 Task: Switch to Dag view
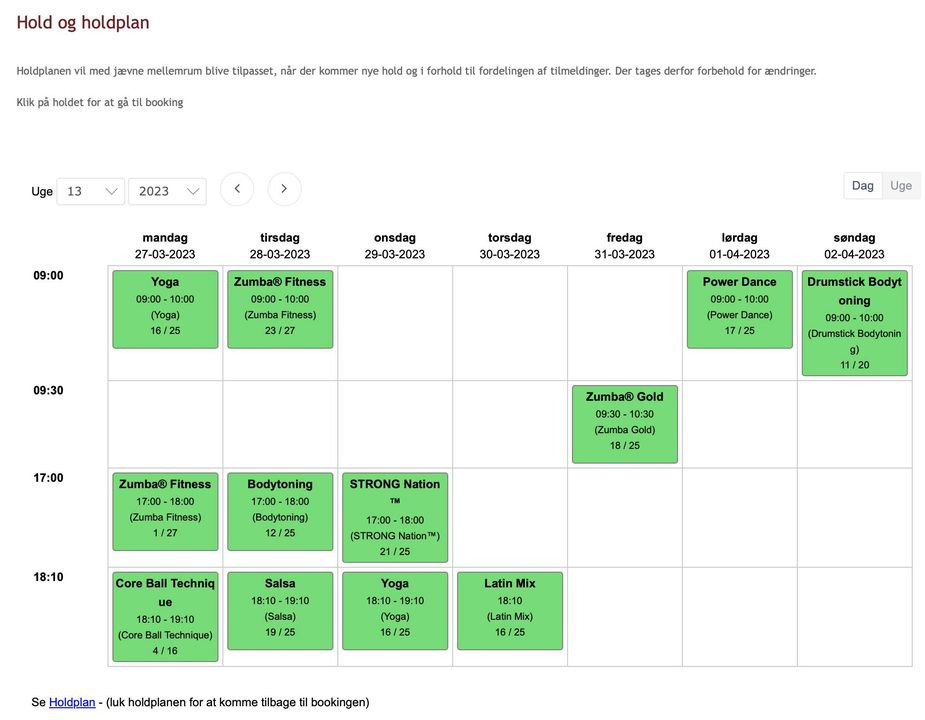862,186
